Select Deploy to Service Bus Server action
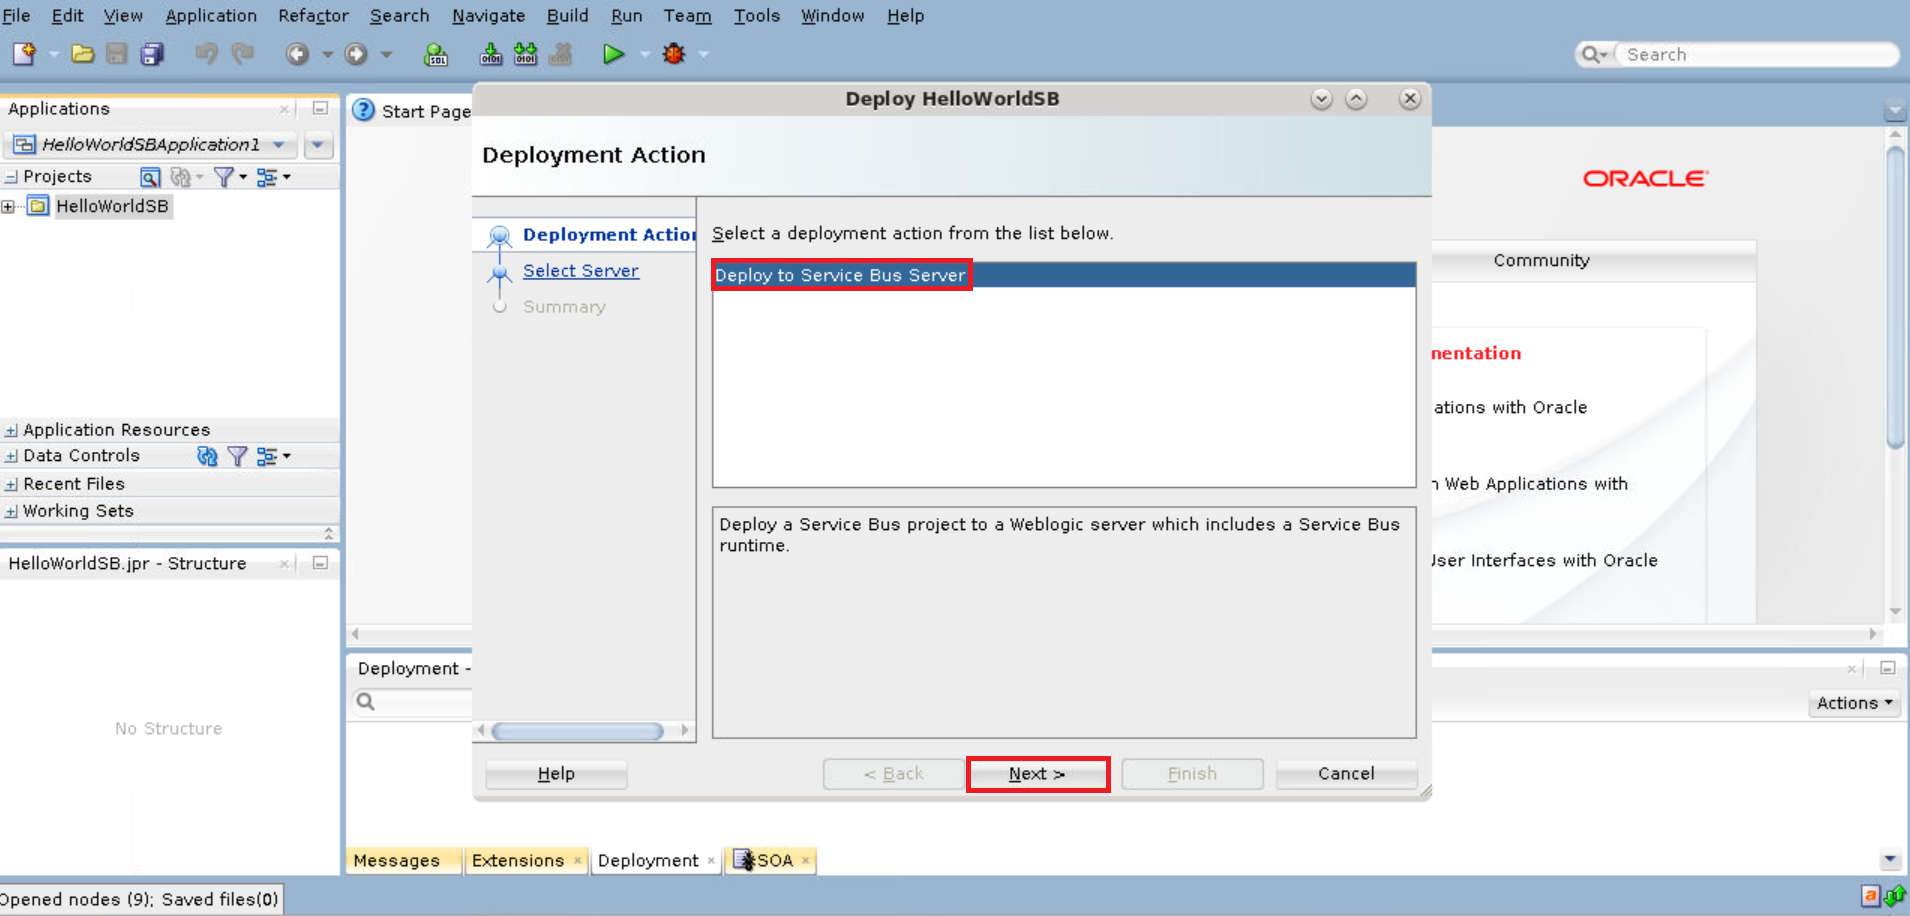Image resolution: width=1910 pixels, height=916 pixels. point(1064,275)
